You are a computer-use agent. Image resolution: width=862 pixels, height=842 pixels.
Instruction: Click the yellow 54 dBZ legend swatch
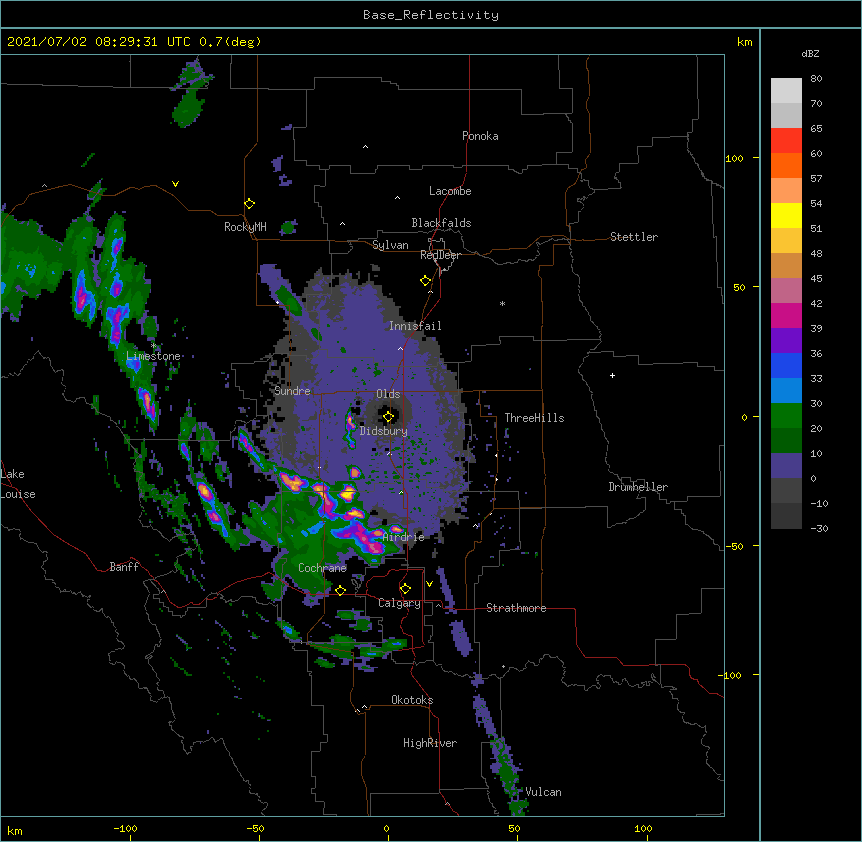pos(786,215)
